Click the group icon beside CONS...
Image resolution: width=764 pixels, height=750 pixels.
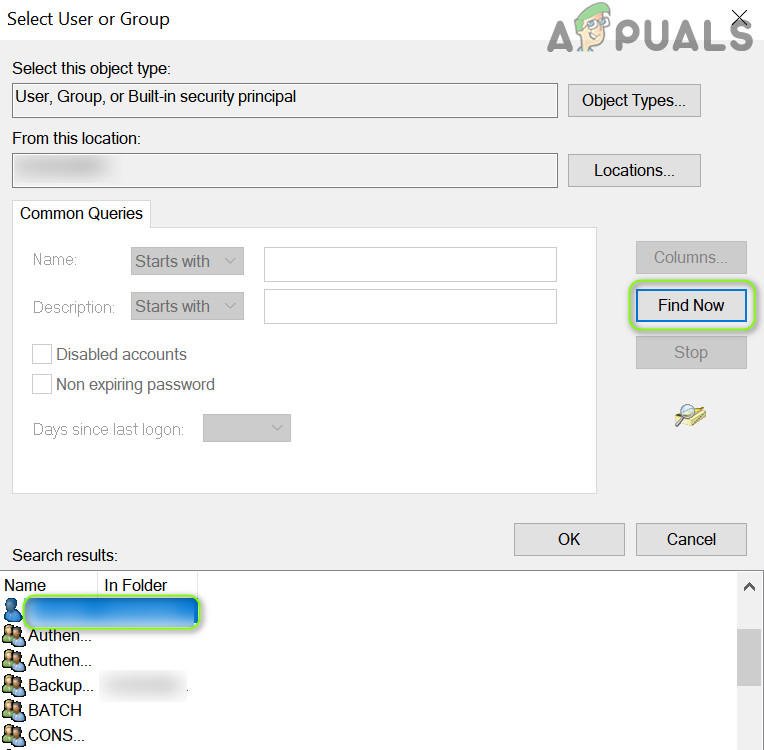(x=14, y=735)
